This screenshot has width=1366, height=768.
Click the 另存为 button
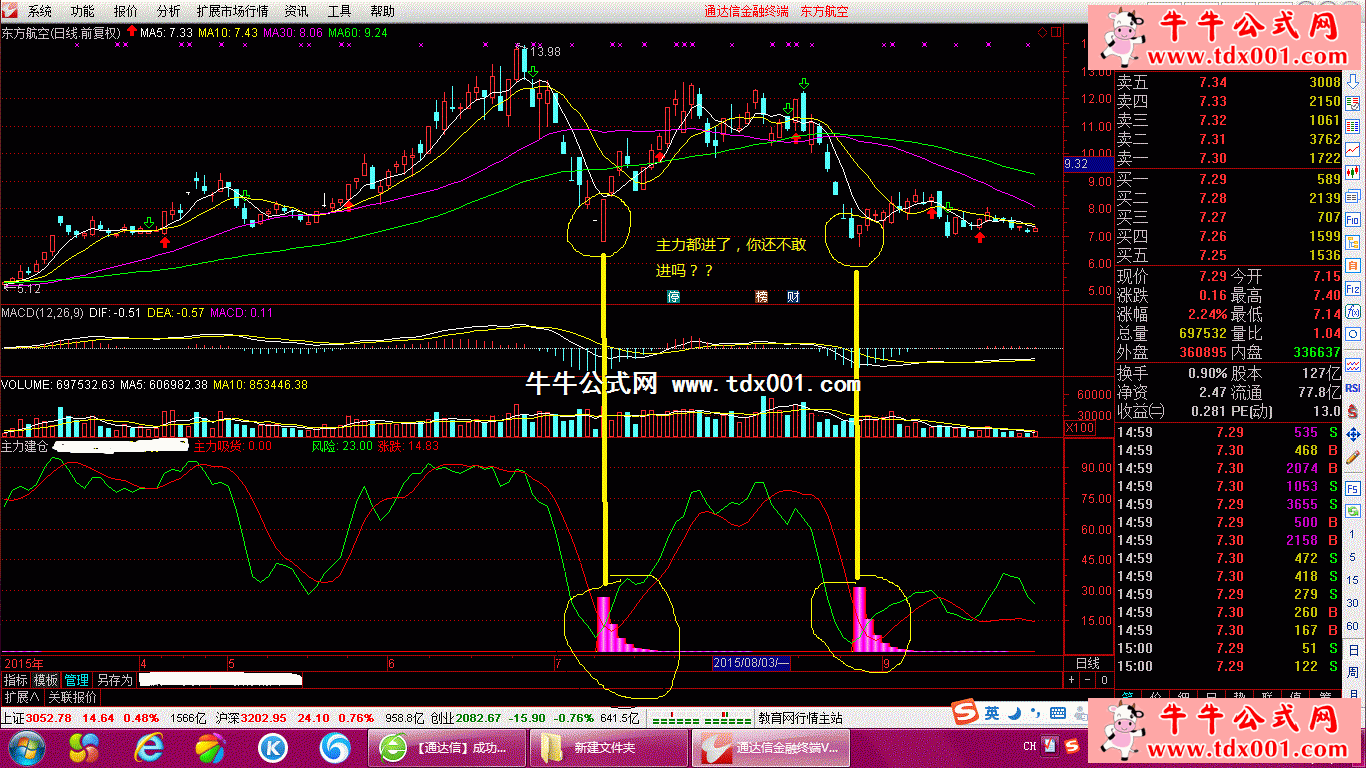pos(114,680)
